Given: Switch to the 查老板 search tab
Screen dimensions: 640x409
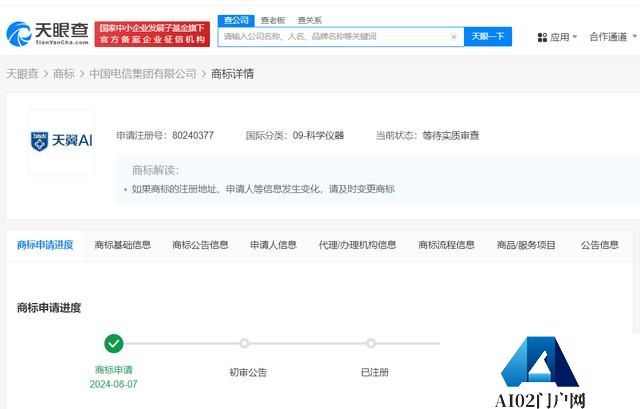Looking at the screenshot, I should 273,20.
